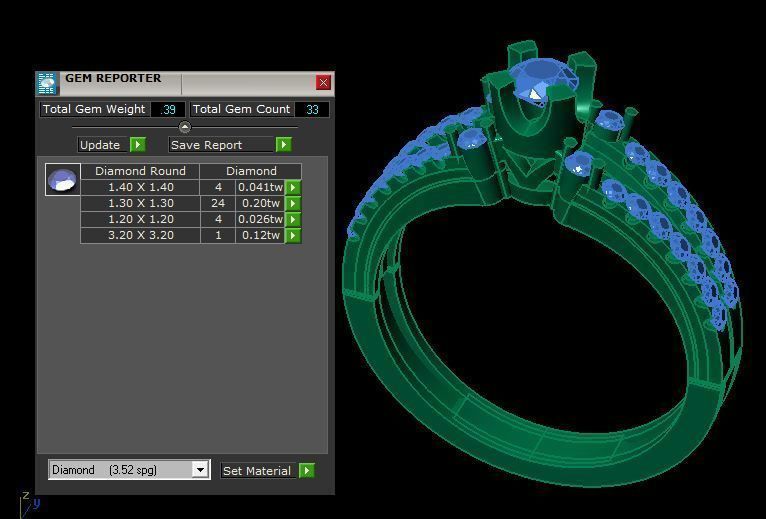
Task: Click the Total Gem Count value 33
Action: pyautogui.click(x=312, y=109)
